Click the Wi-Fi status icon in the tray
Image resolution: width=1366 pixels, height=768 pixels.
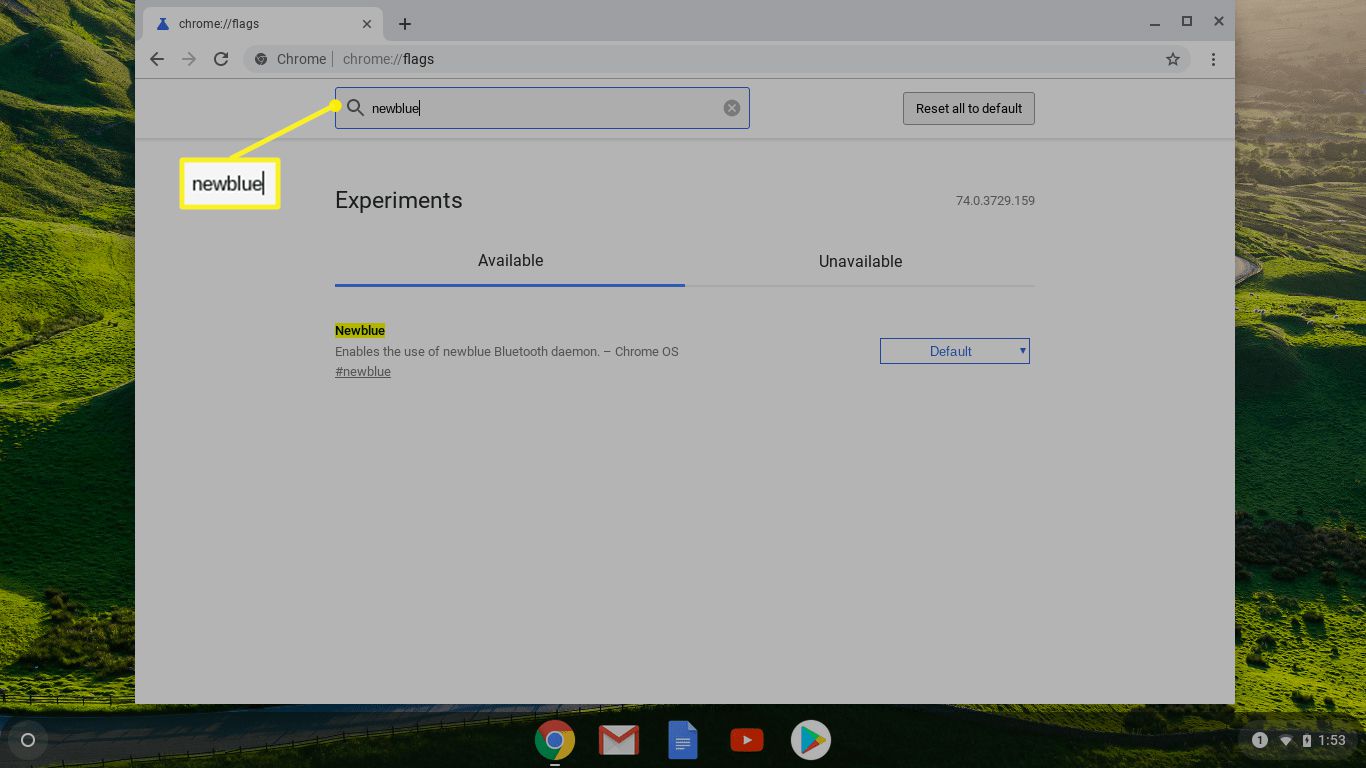pyautogui.click(x=1286, y=741)
